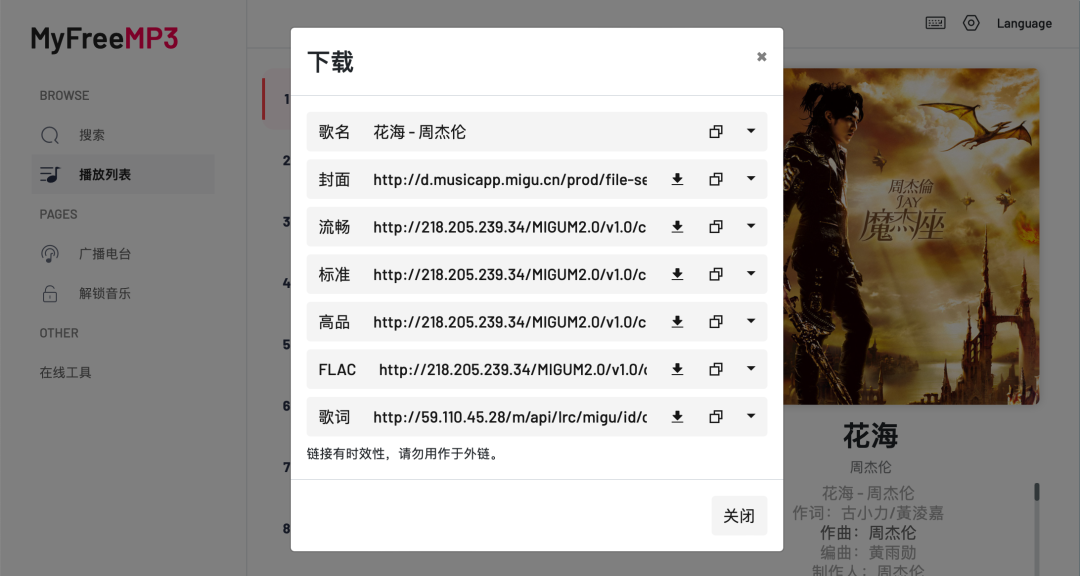
Task: Open the settings icon in header
Action: [971, 23]
